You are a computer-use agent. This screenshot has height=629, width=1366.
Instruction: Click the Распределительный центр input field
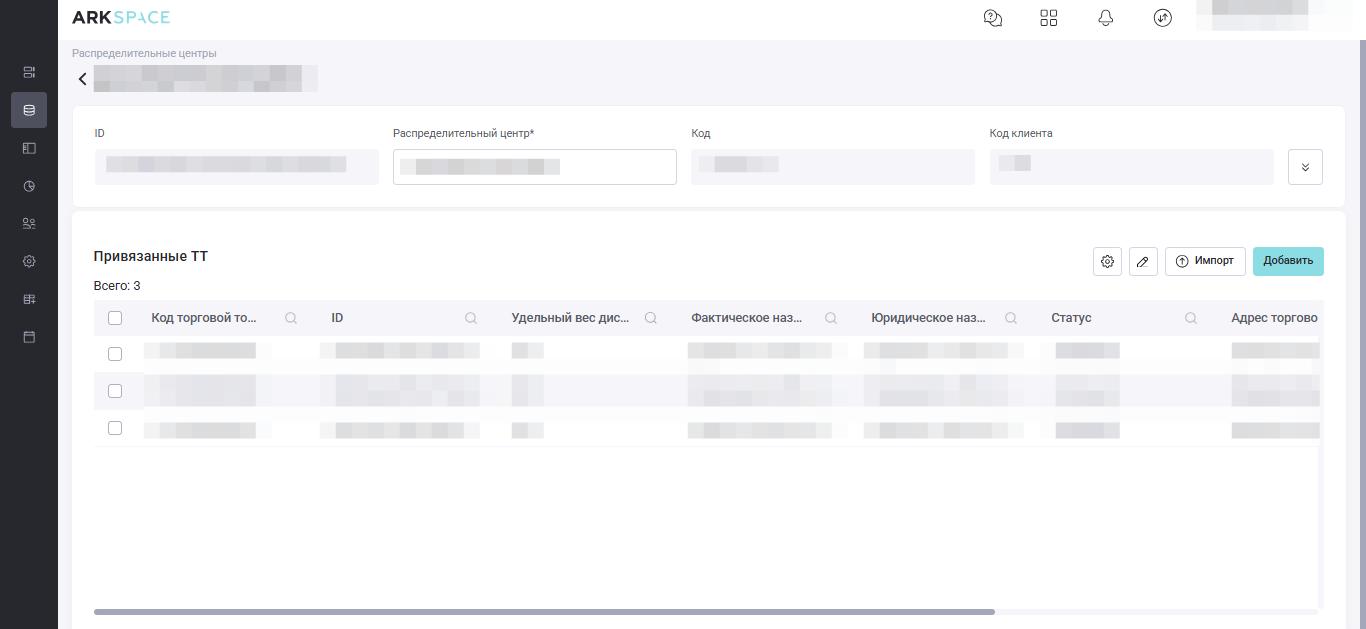(x=534, y=167)
